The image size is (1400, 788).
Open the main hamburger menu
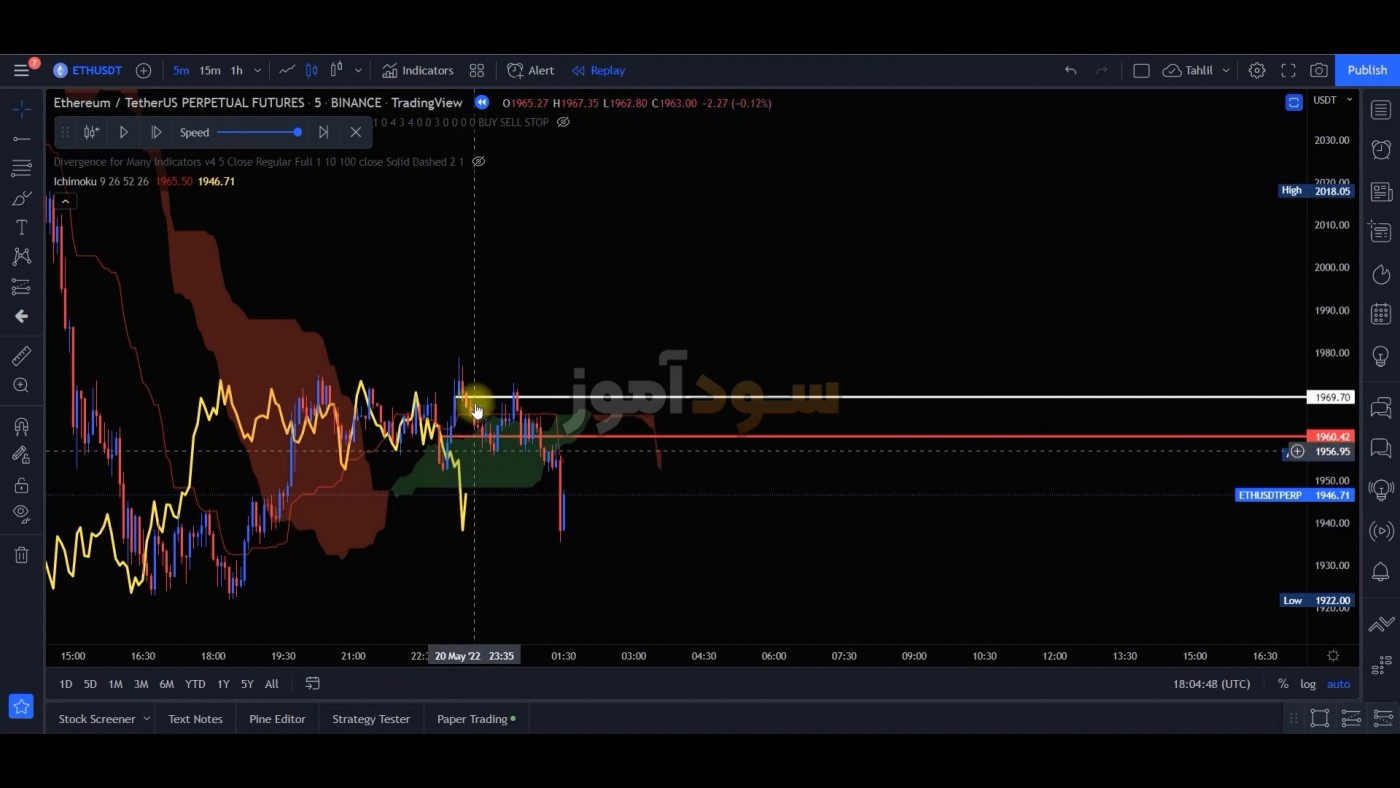21,70
